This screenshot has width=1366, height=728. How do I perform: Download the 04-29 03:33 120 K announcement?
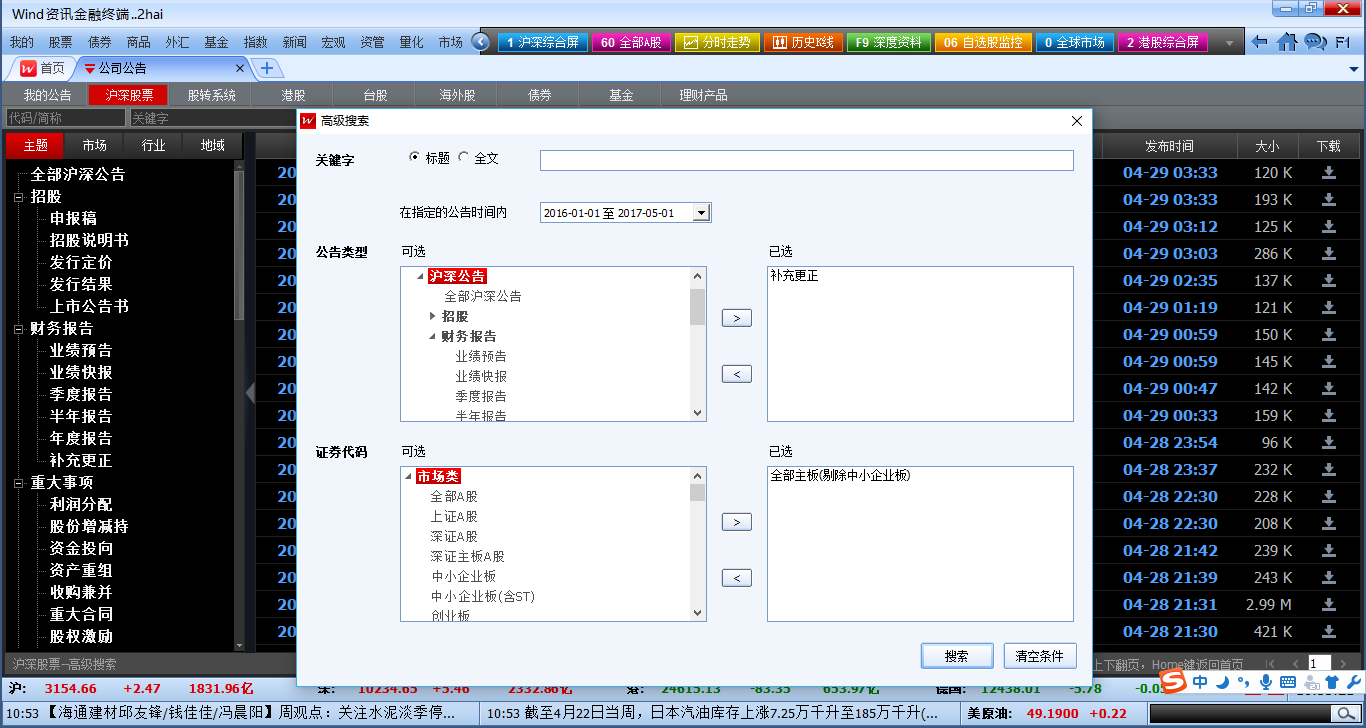pos(1329,172)
